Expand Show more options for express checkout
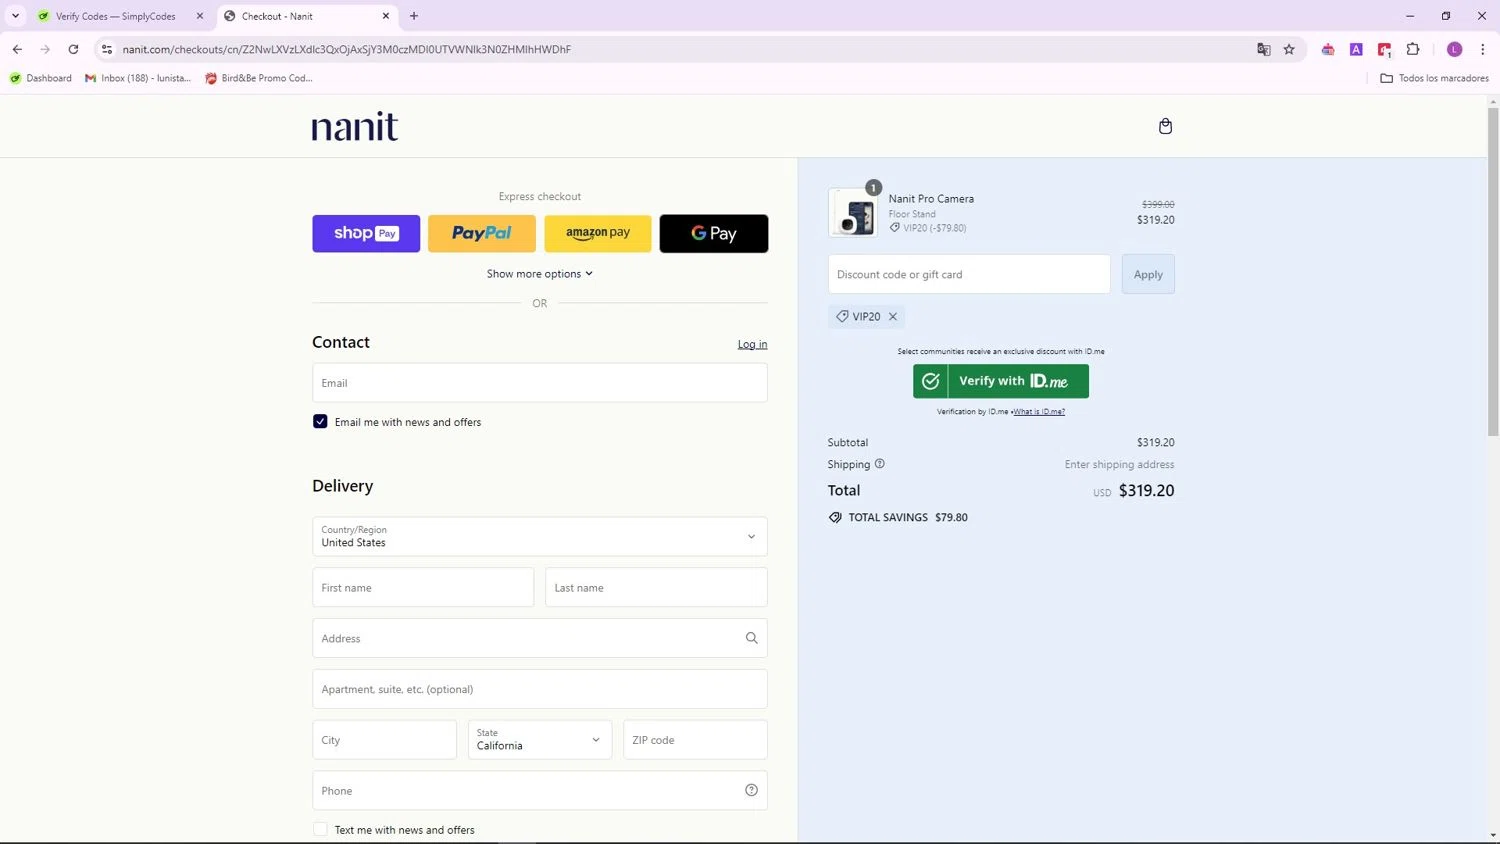This screenshot has height=844, width=1500. [x=540, y=273]
